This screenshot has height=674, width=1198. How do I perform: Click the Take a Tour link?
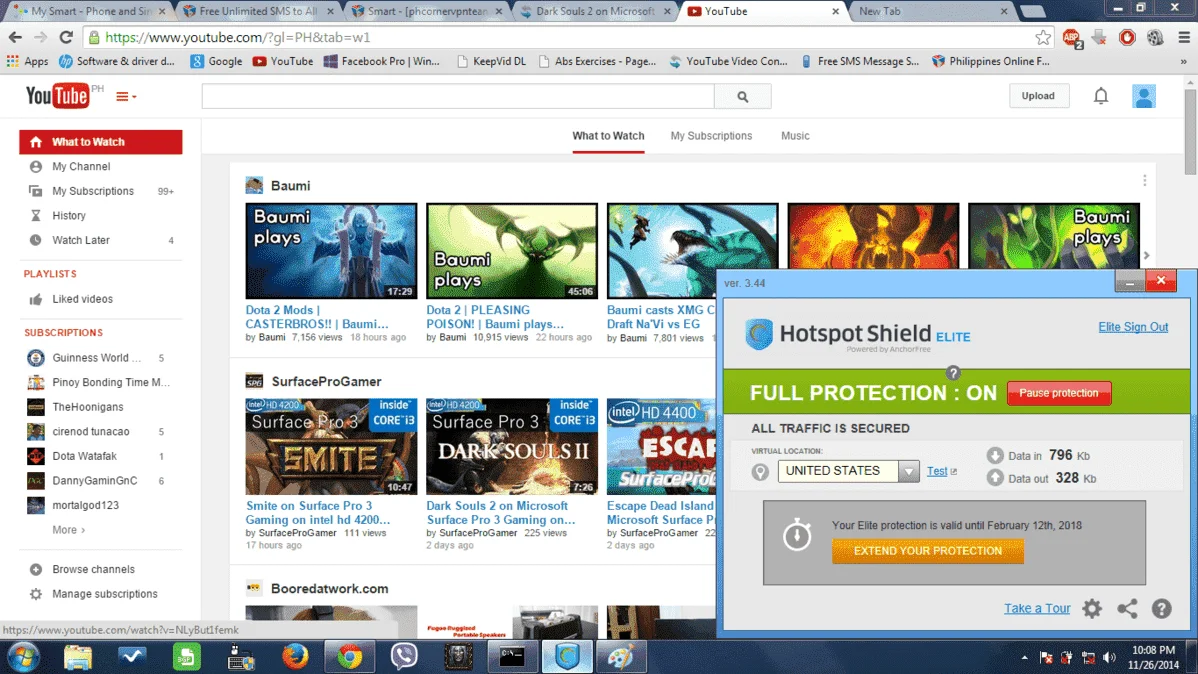click(x=1037, y=608)
